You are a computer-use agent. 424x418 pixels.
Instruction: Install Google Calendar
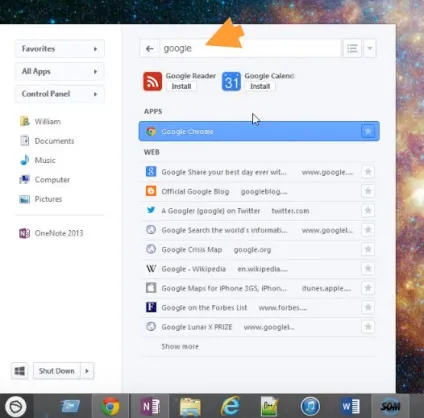(260, 86)
